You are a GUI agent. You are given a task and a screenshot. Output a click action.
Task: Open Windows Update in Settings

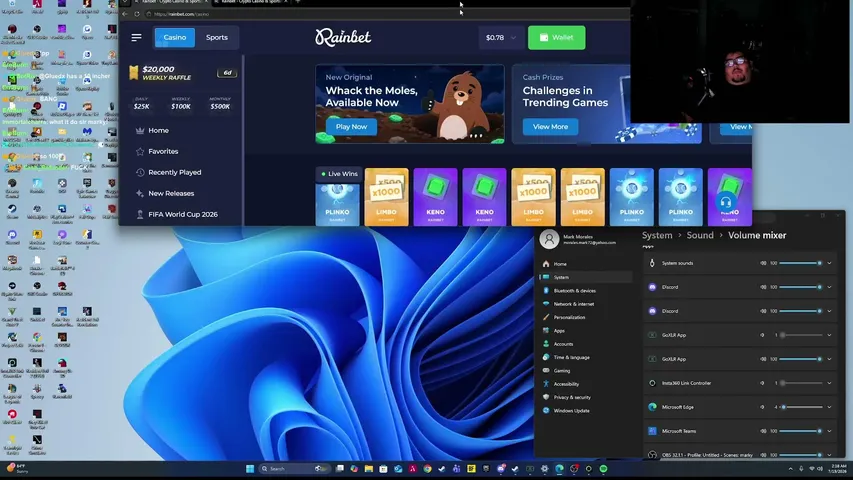pyautogui.click(x=571, y=410)
